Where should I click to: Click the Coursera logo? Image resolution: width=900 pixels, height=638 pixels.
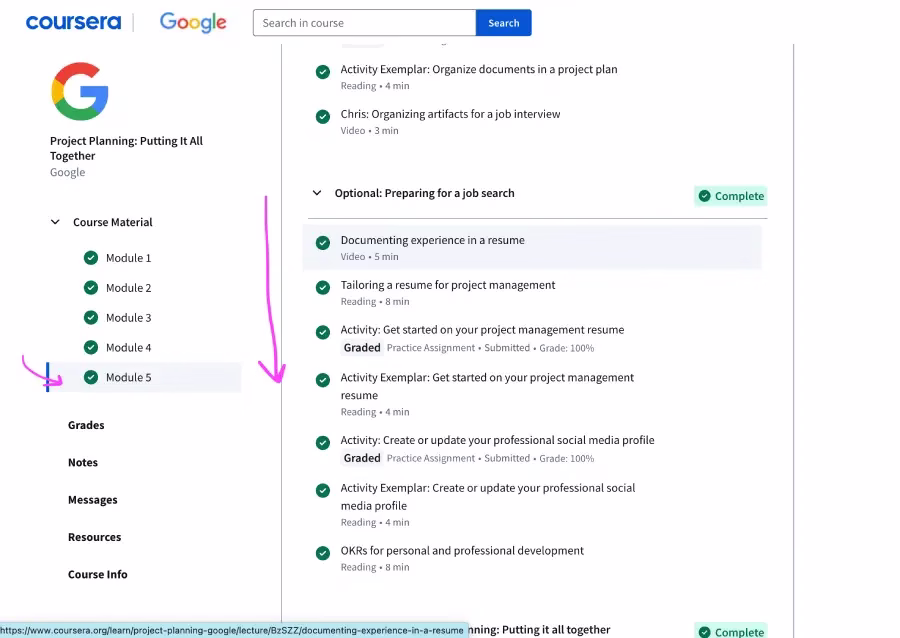click(73, 22)
